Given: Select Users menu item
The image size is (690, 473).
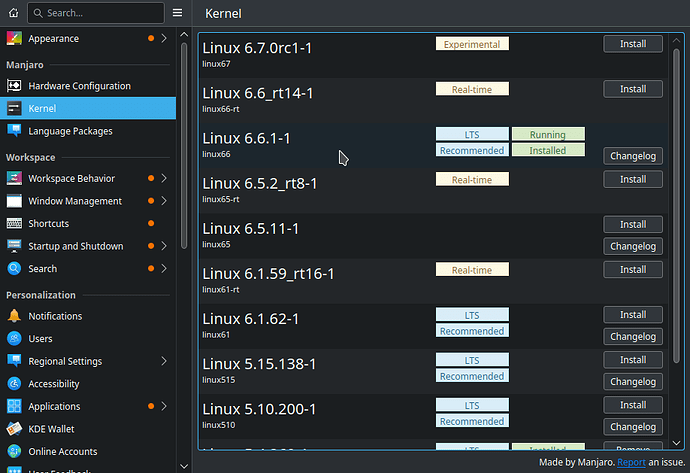Looking at the screenshot, I should (88, 338).
